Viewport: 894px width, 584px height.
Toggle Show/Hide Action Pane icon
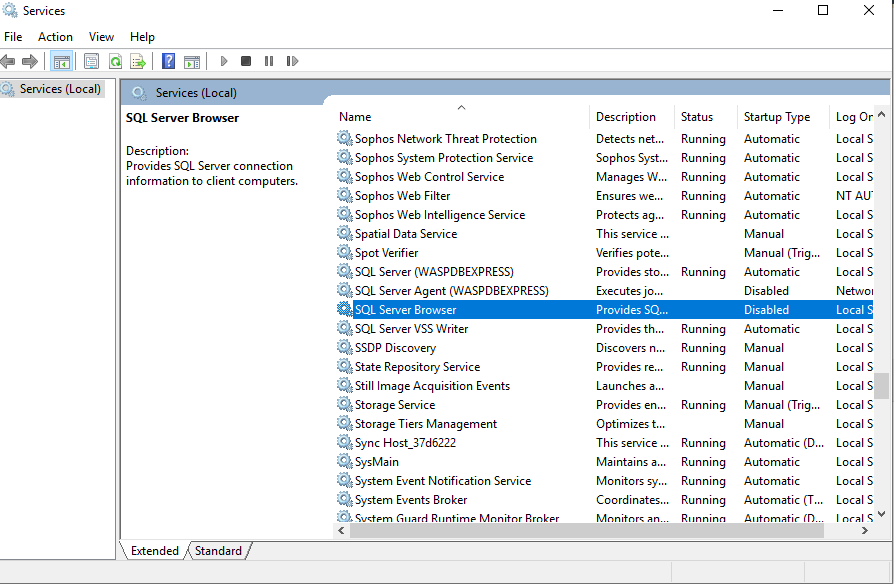192,61
